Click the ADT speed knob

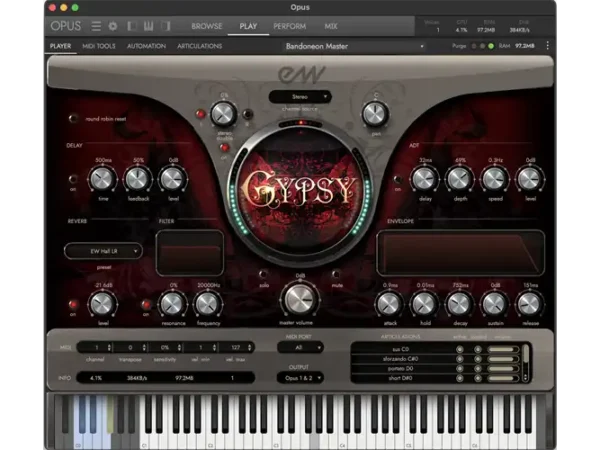(x=495, y=179)
